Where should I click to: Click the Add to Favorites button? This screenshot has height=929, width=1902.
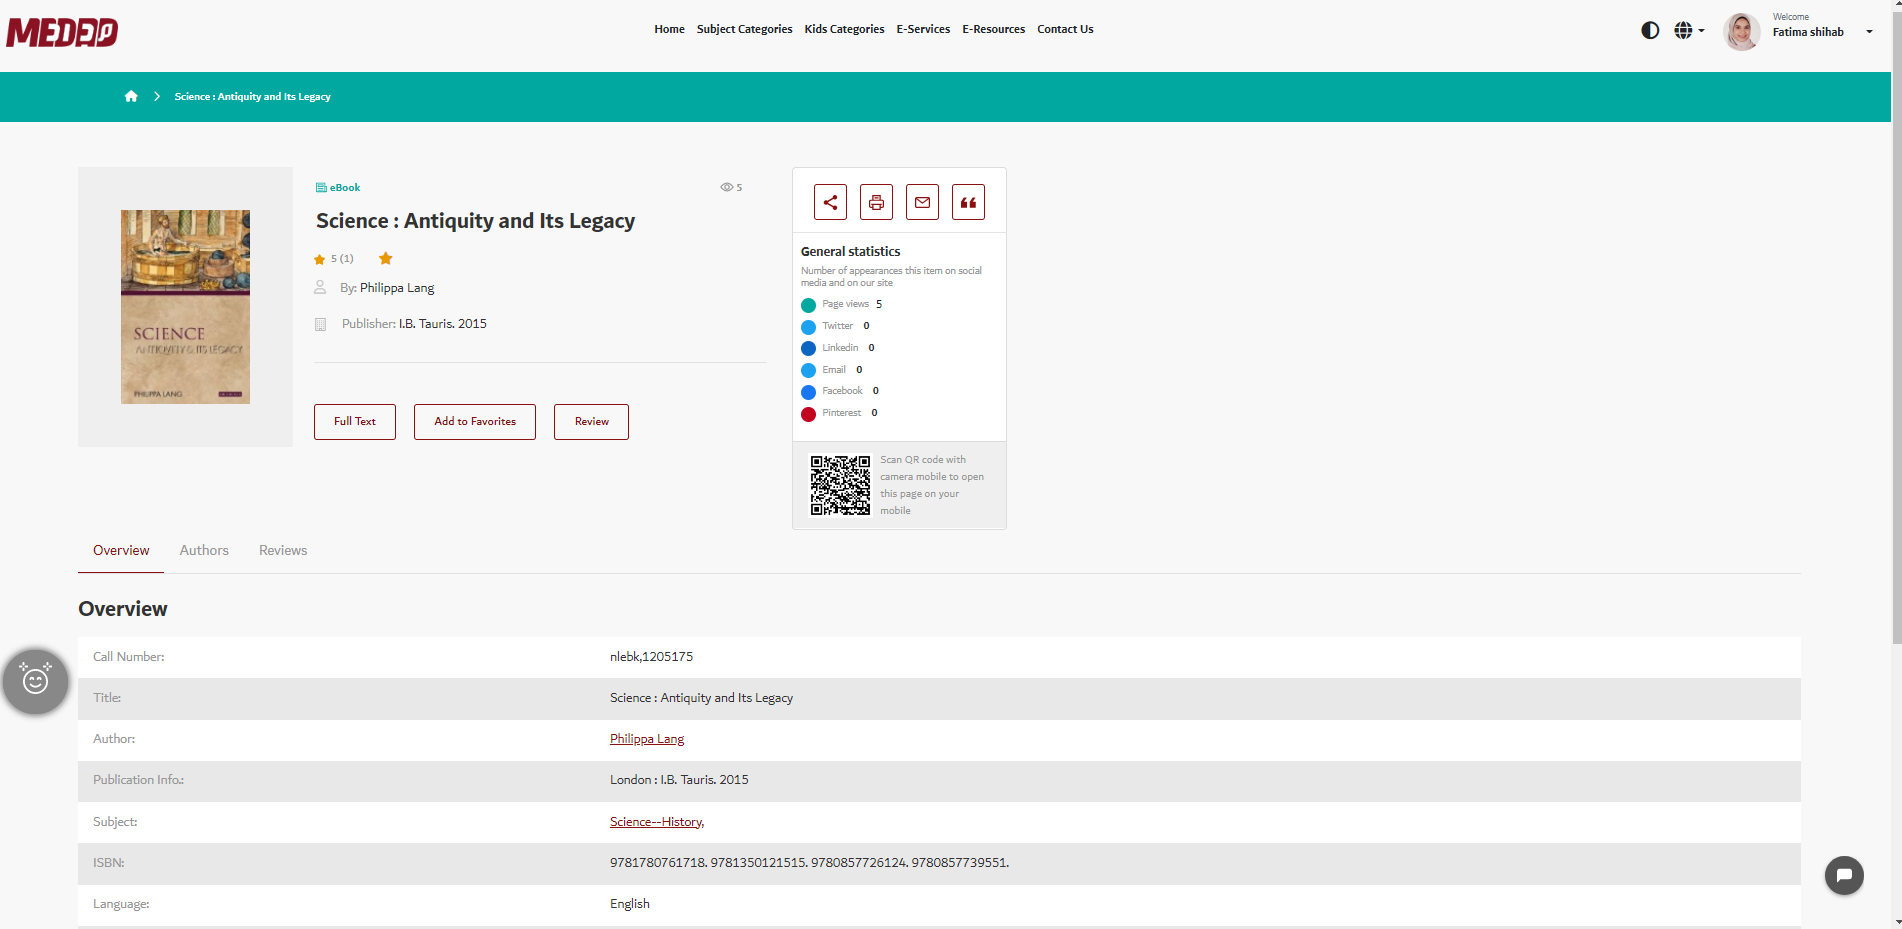point(474,421)
